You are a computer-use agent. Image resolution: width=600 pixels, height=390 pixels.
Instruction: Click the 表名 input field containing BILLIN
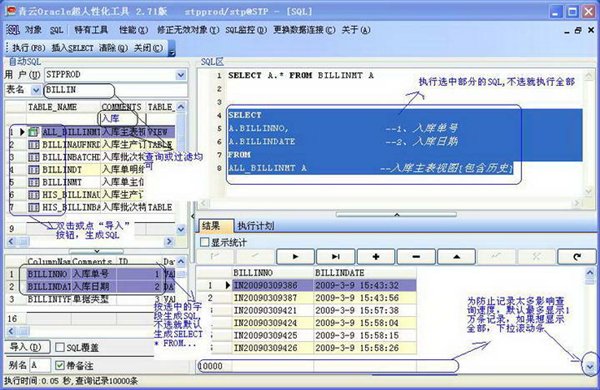(x=116, y=90)
